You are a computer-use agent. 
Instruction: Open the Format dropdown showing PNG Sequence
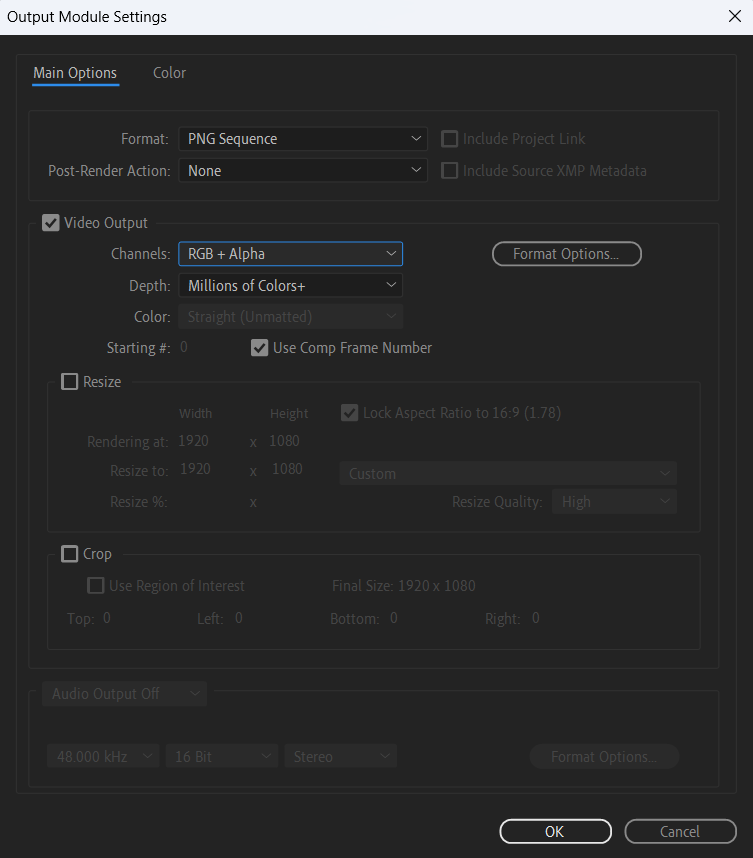tap(303, 139)
